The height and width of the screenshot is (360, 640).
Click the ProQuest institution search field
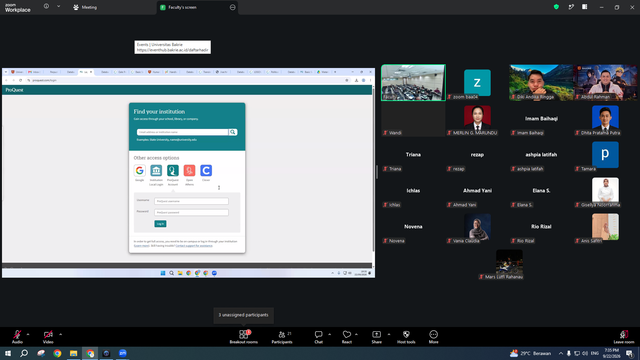pyautogui.click(x=182, y=132)
